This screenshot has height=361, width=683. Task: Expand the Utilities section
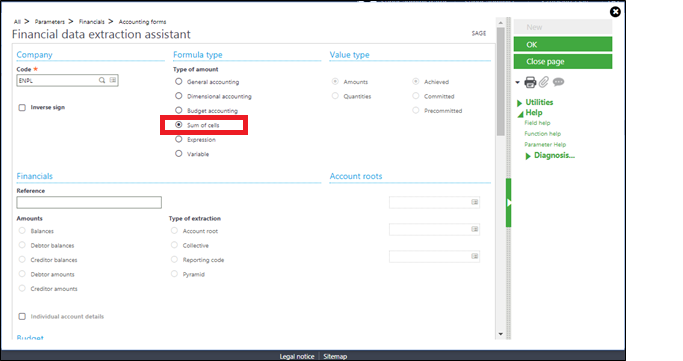[519, 103]
